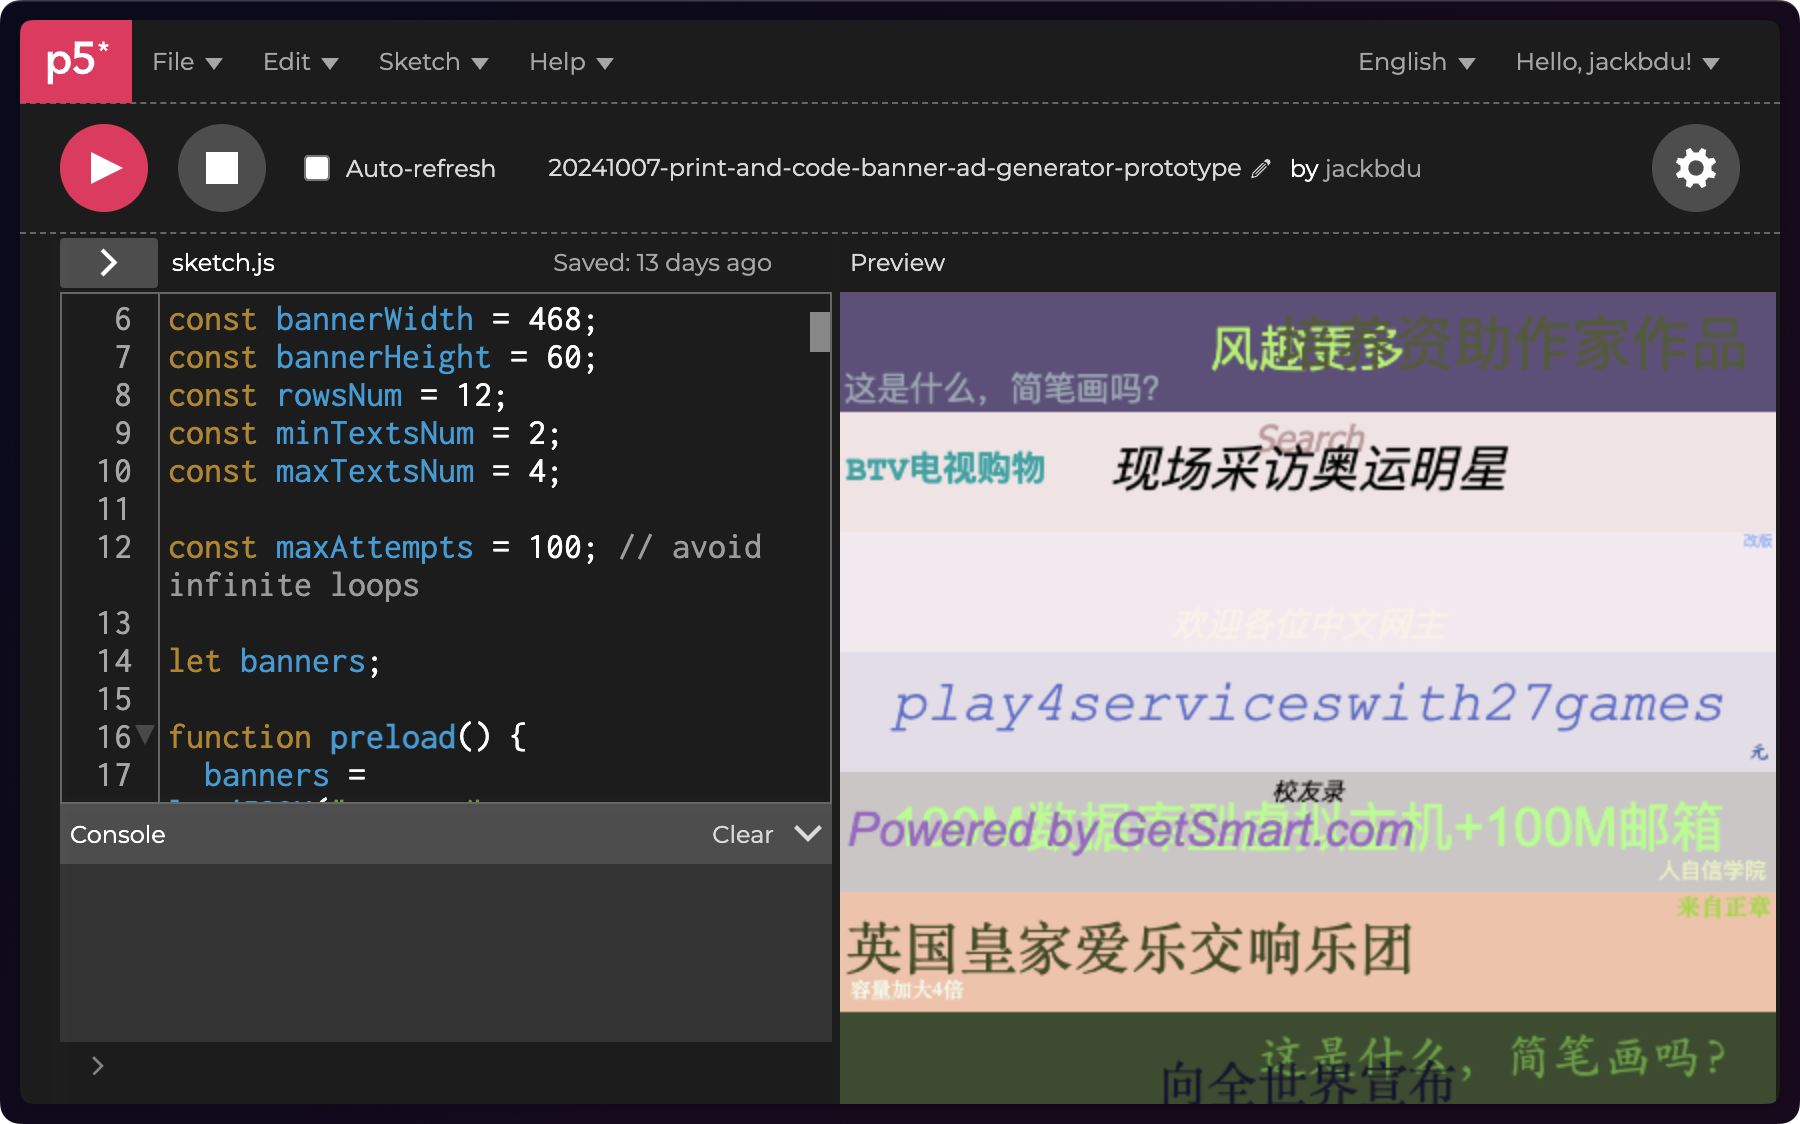Open the Hello, jackbdu! account dropdown
Viewport: 1800px width, 1124px height.
(x=1616, y=62)
